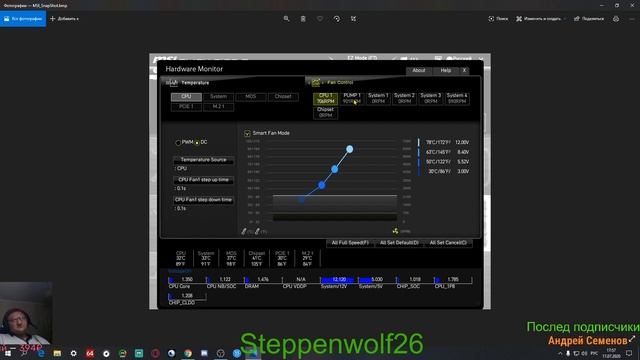Select the Chipset temperature button
Image resolution: width=640 pixels, height=360 pixels.
283,97
